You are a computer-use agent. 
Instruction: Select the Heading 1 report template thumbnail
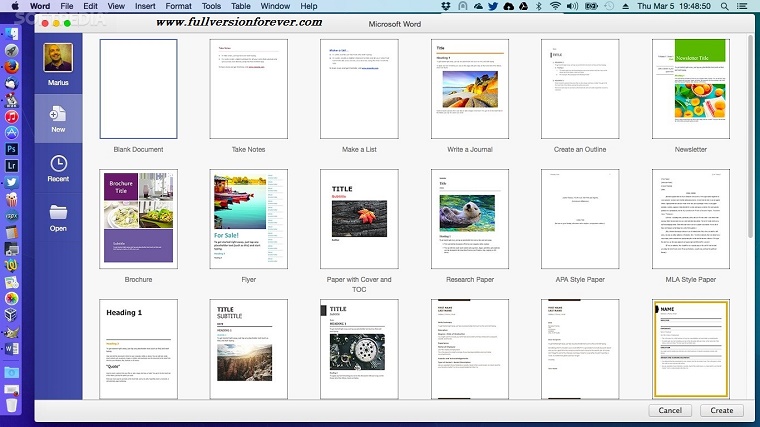138,349
